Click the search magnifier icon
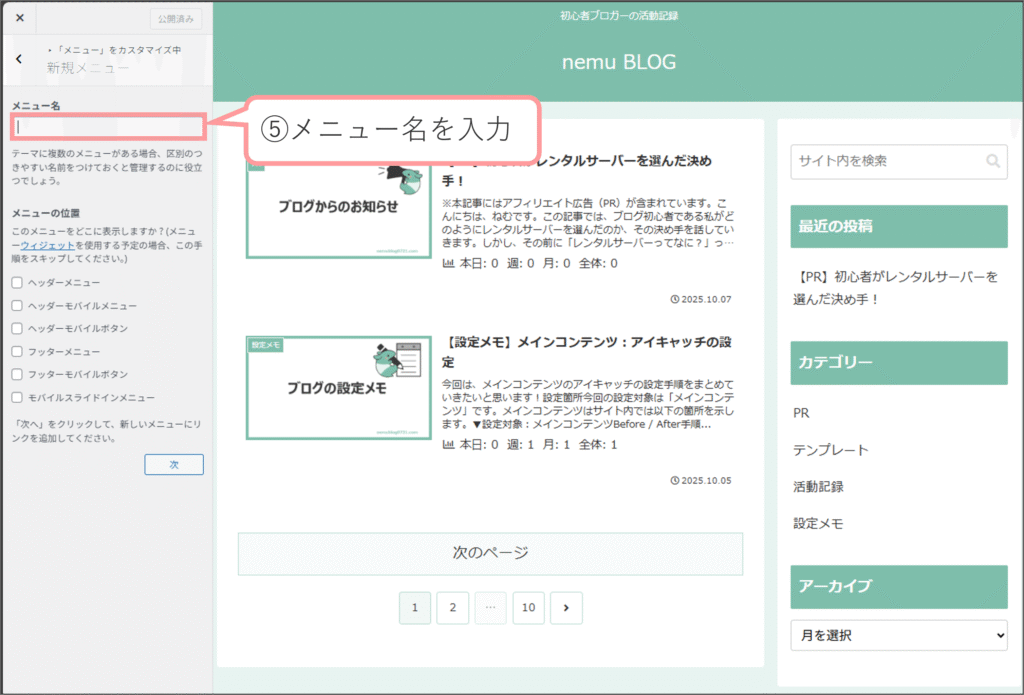 pos(992,161)
